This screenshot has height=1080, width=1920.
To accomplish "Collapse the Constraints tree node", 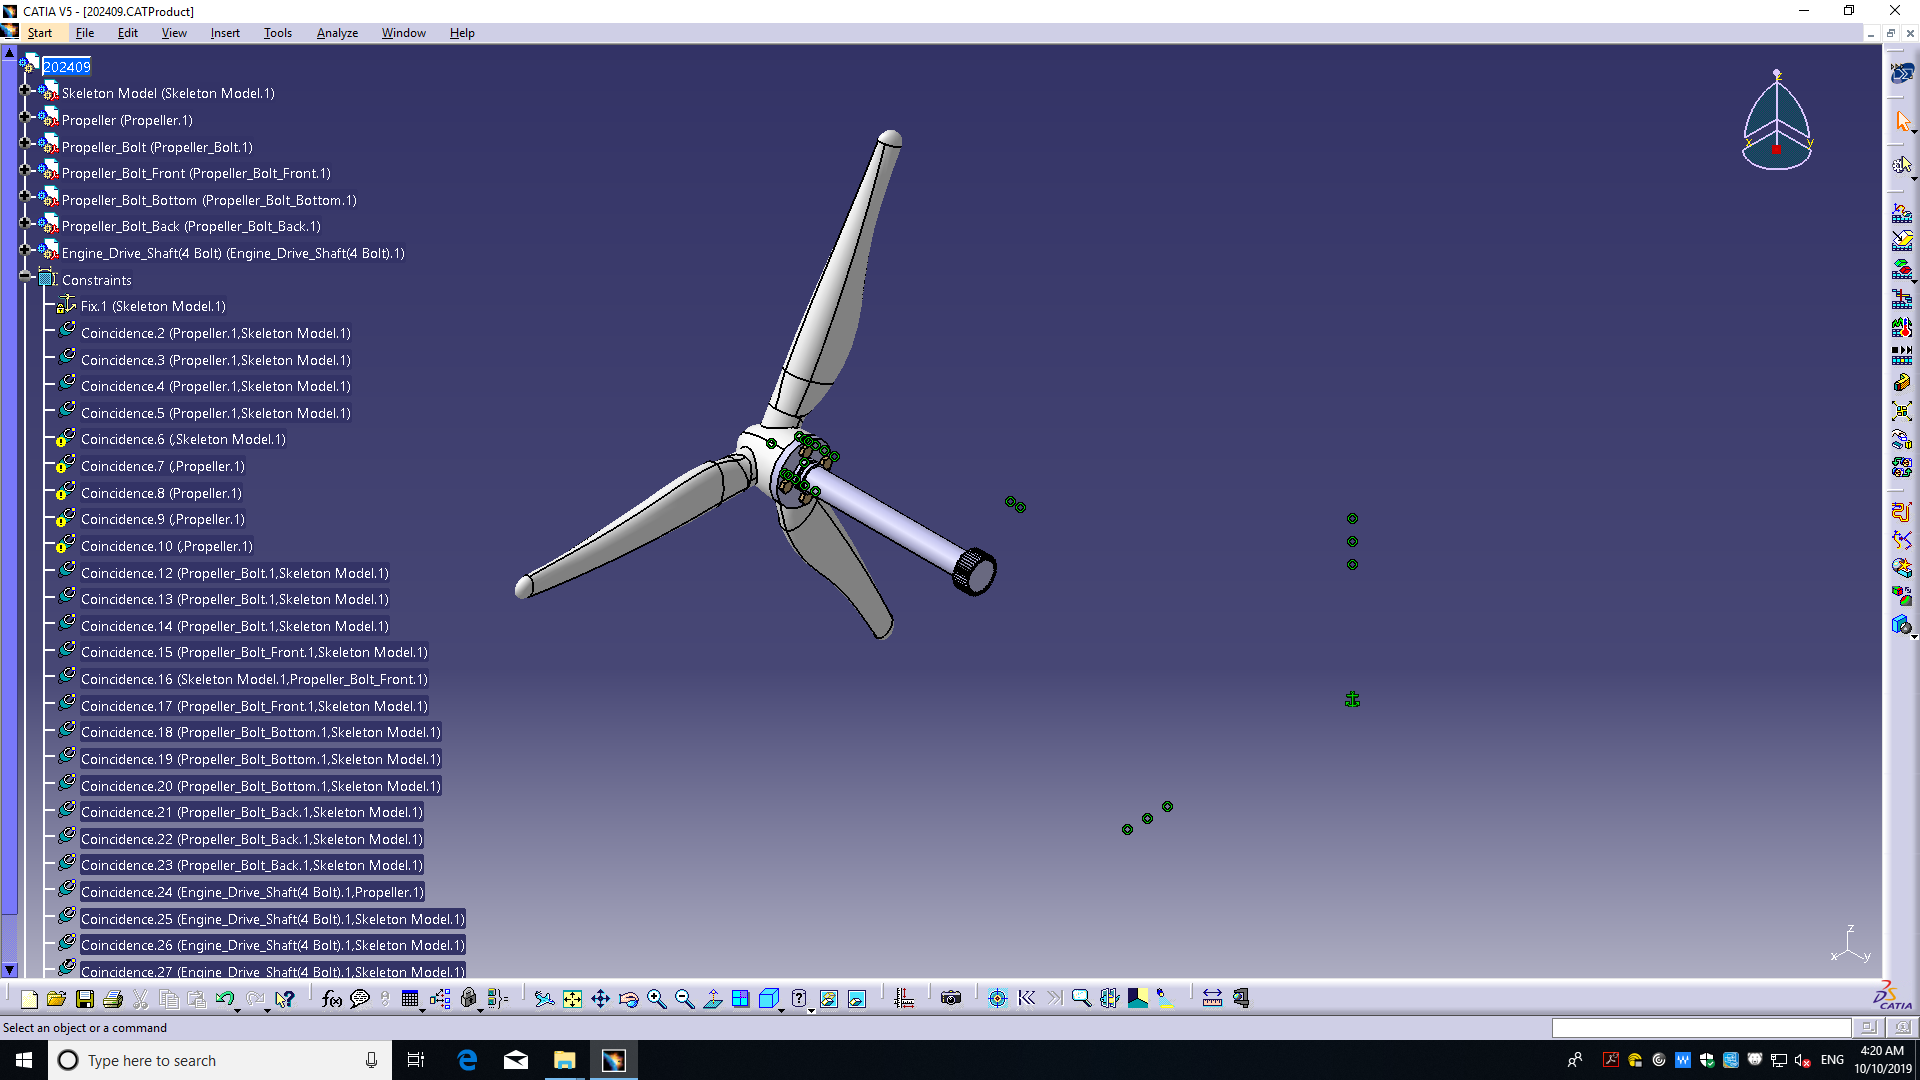I will [25, 277].
